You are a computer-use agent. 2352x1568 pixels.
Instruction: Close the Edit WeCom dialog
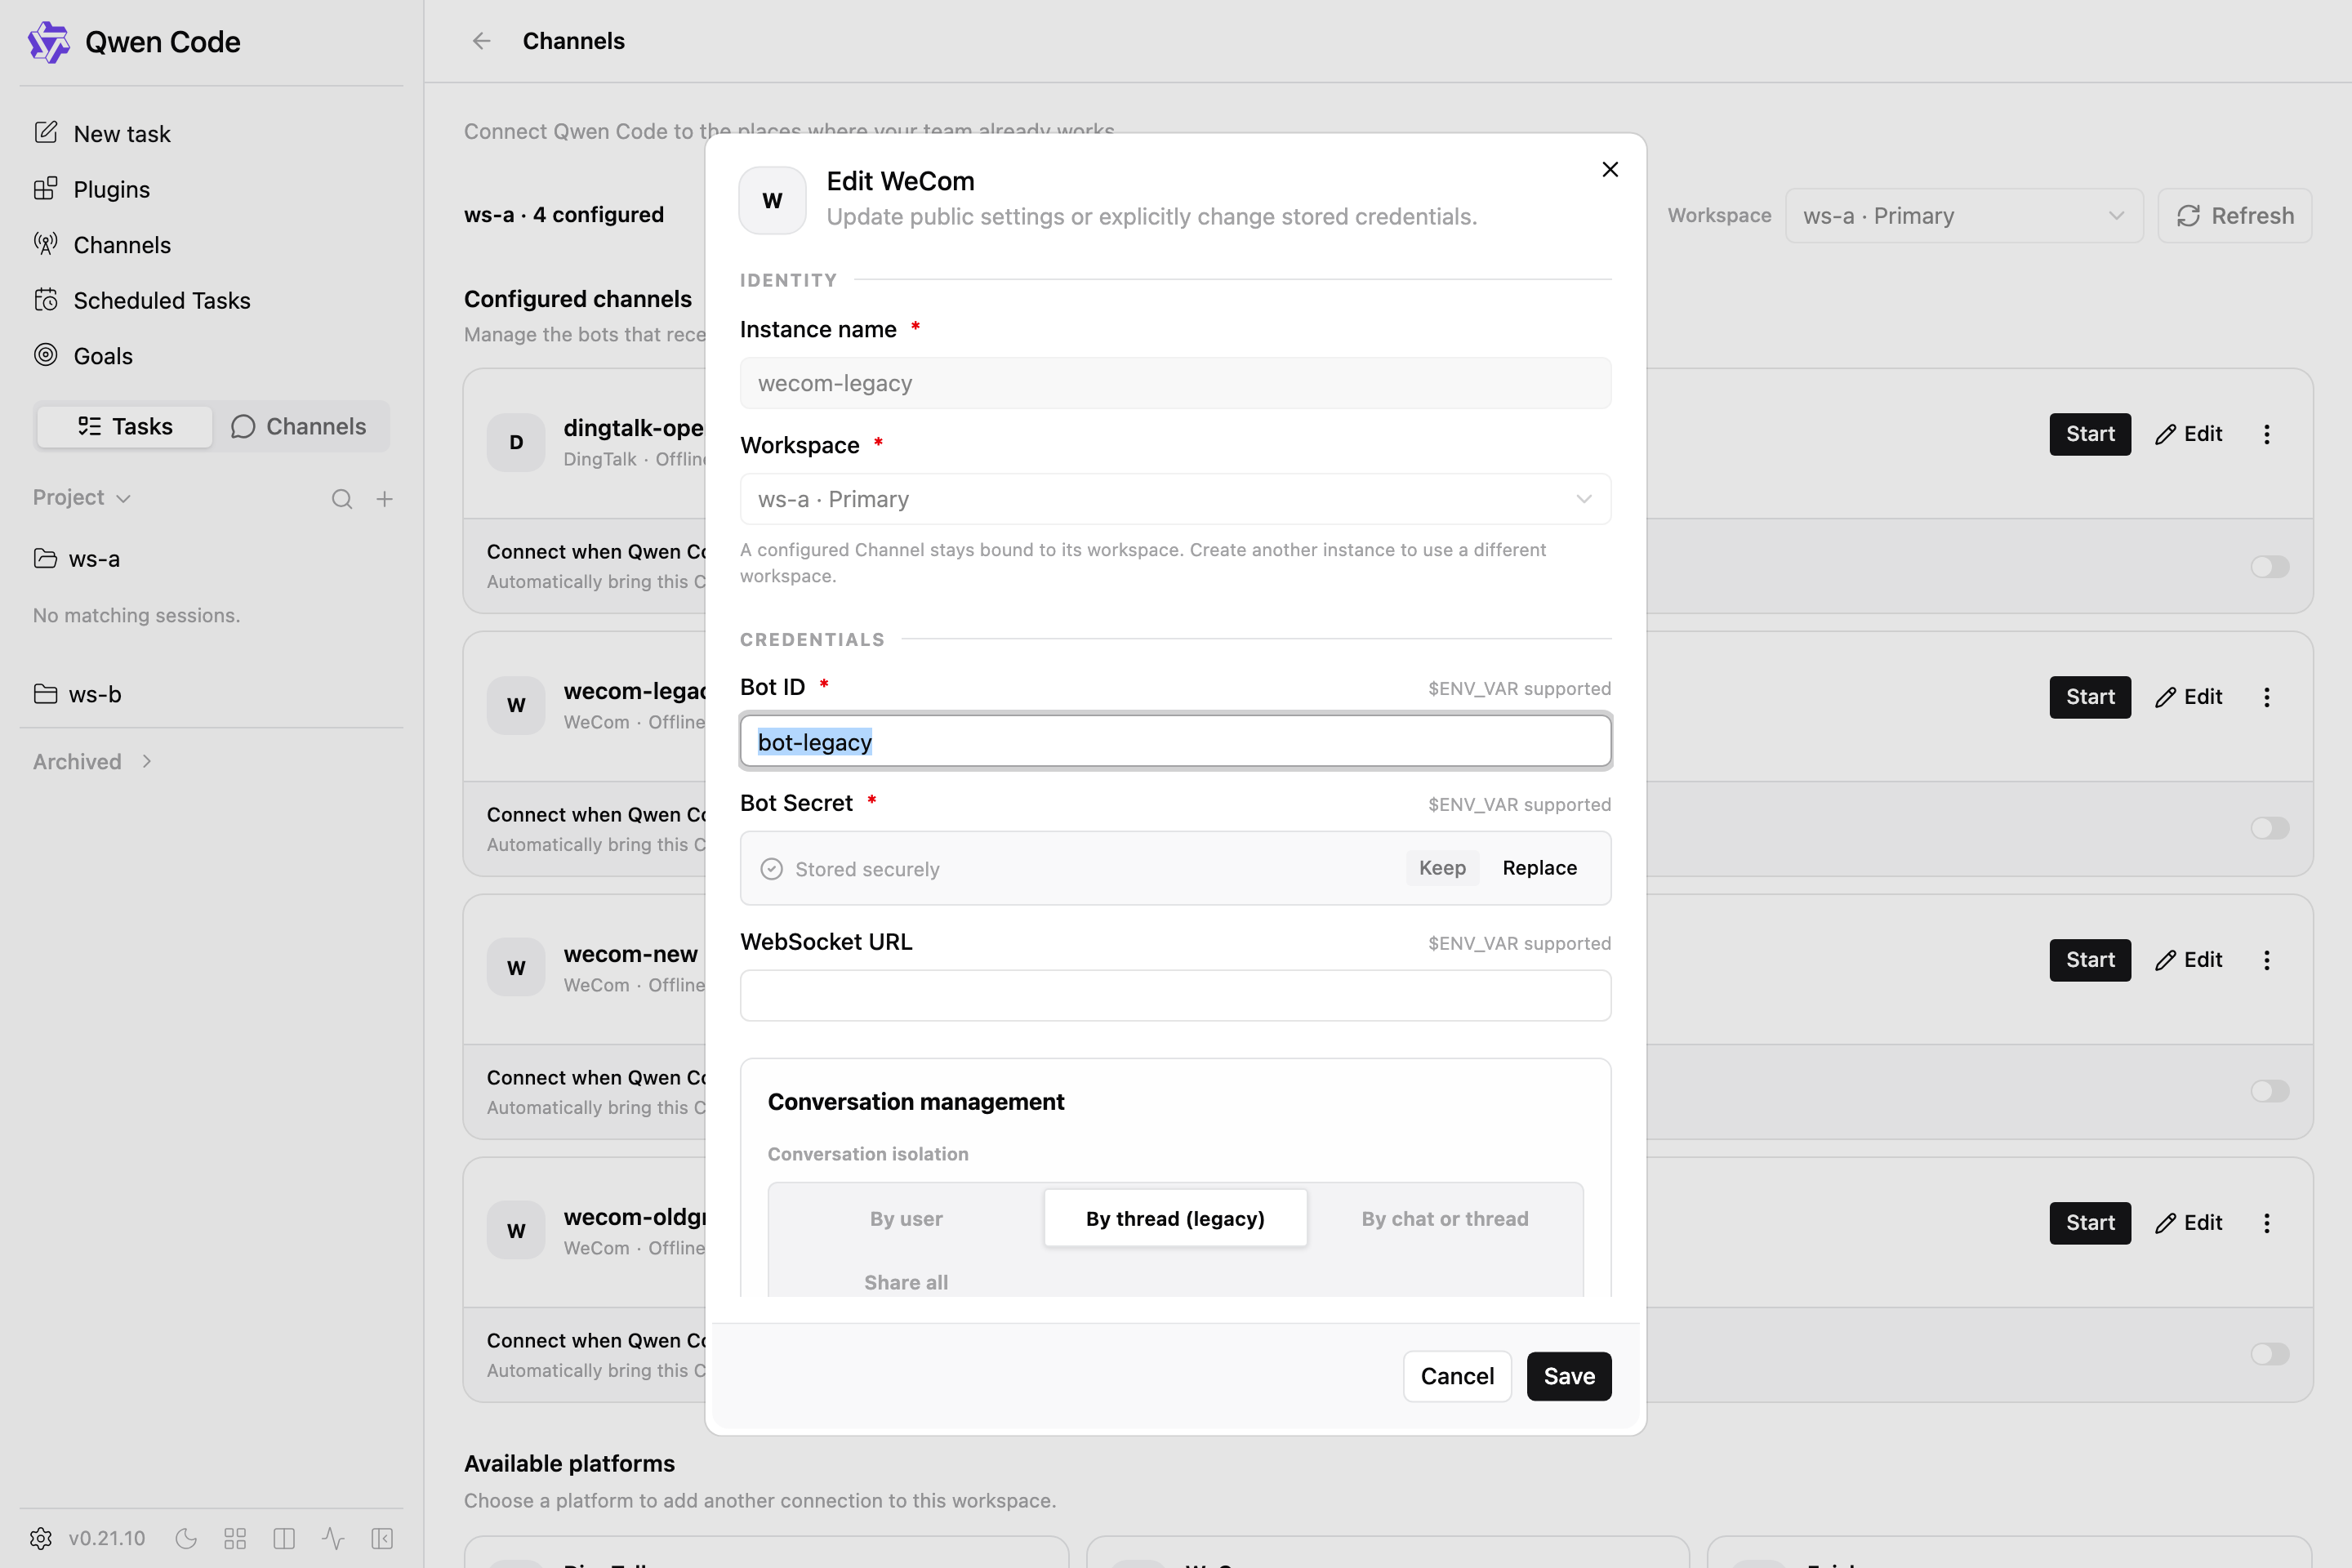tap(1610, 169)
